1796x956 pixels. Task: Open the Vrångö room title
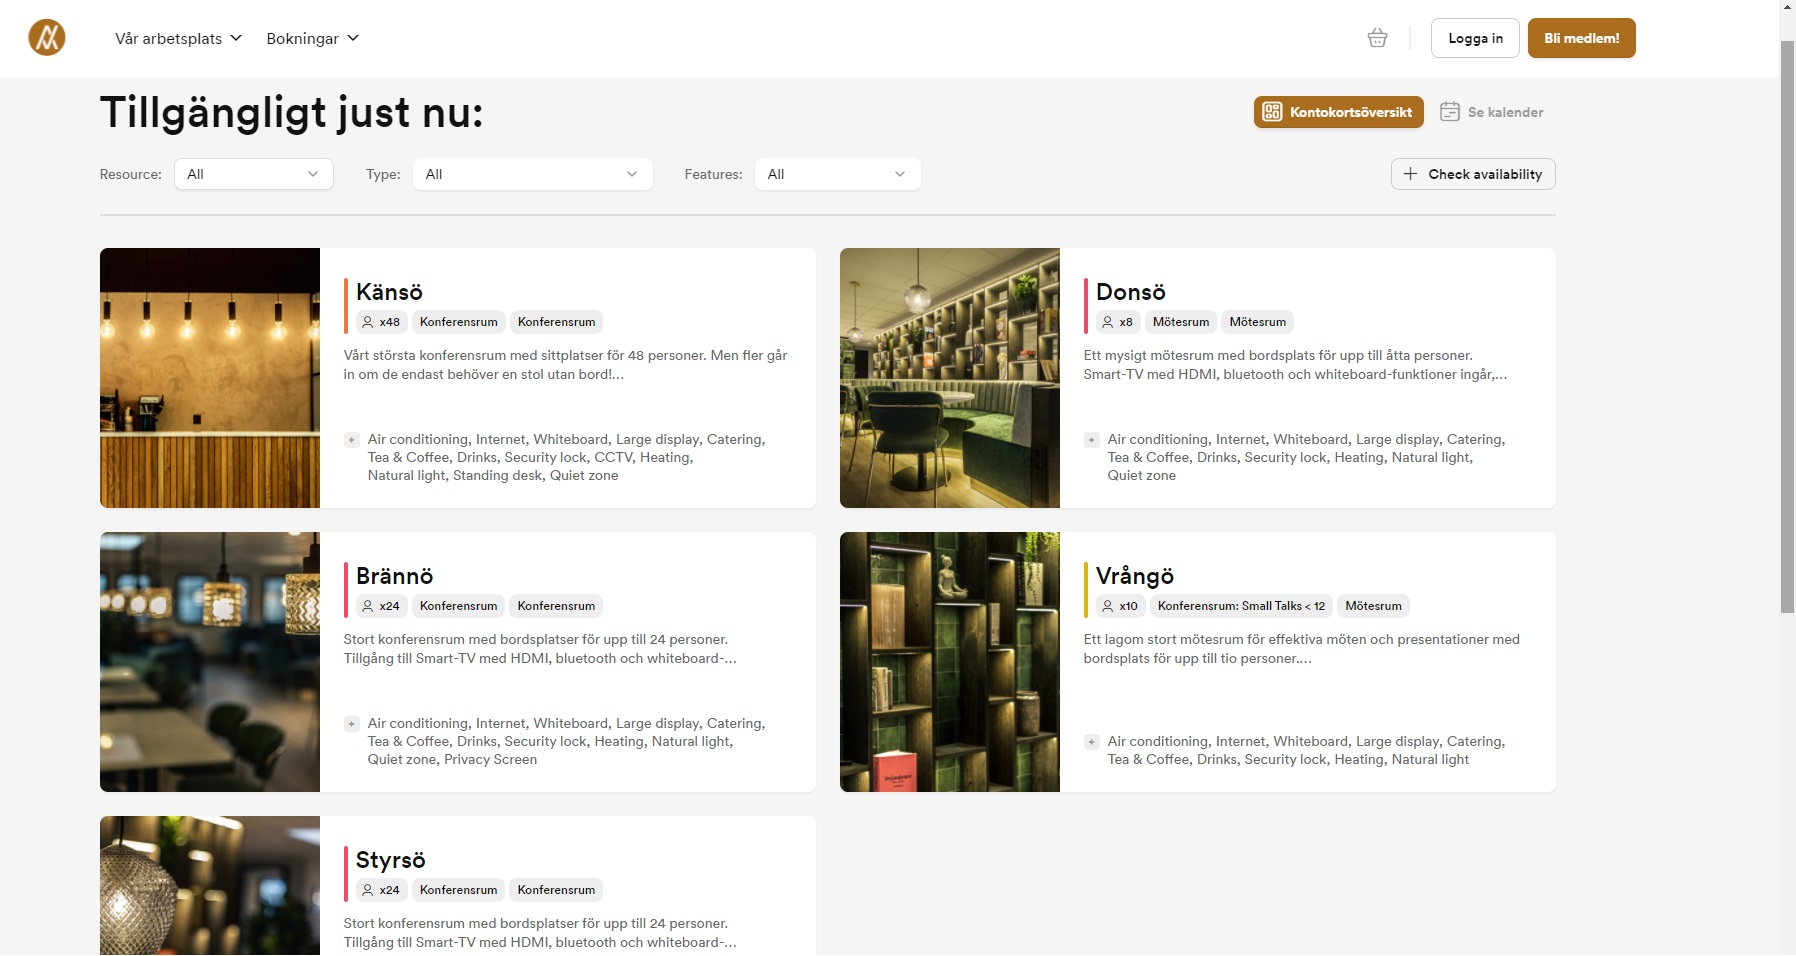[1135, 576]
